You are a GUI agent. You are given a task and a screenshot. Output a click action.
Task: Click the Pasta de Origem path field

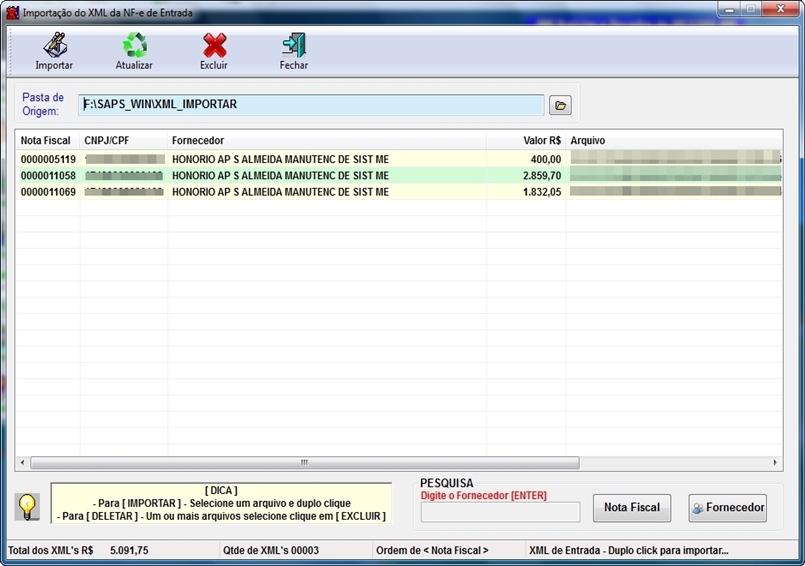311,105
